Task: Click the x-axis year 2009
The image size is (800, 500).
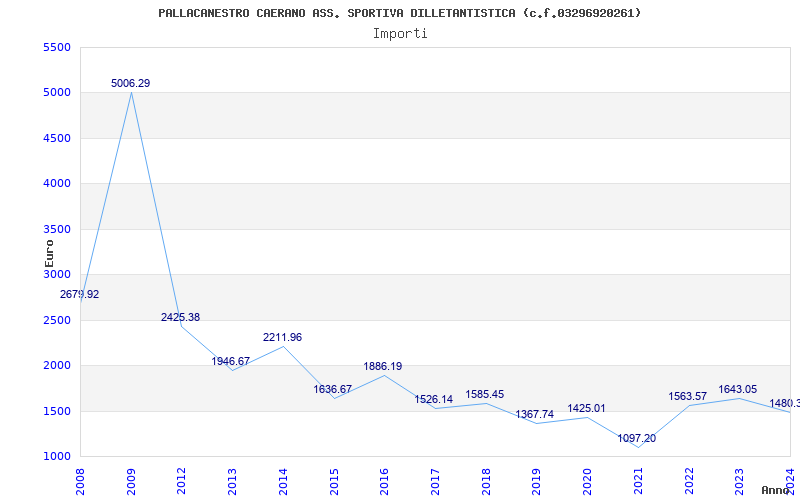Action: tap(131, 482)
